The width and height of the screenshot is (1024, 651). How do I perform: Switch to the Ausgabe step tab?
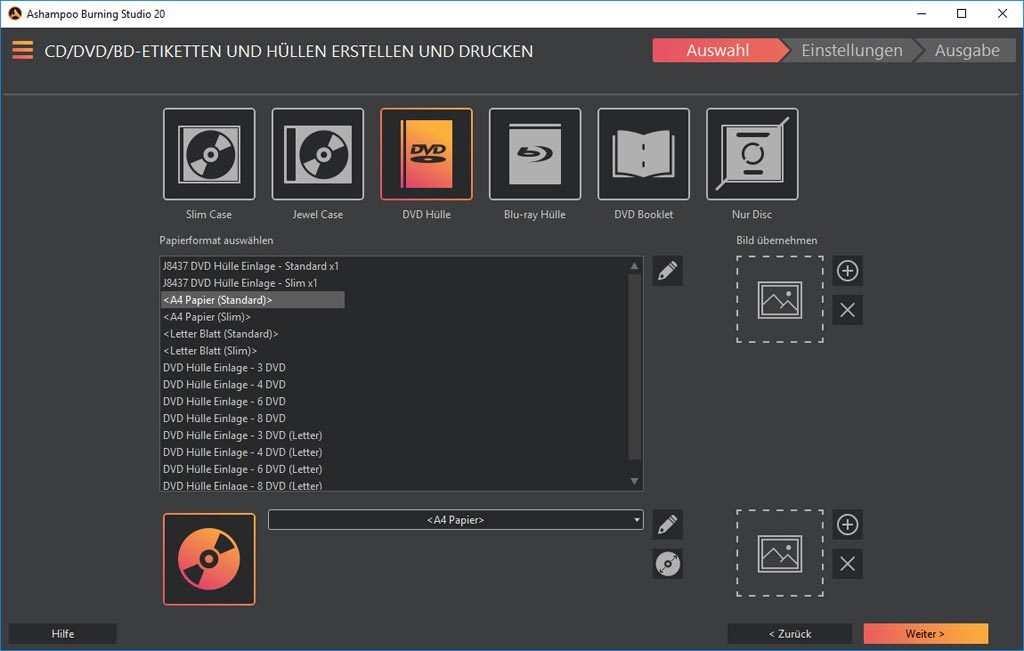967,50
